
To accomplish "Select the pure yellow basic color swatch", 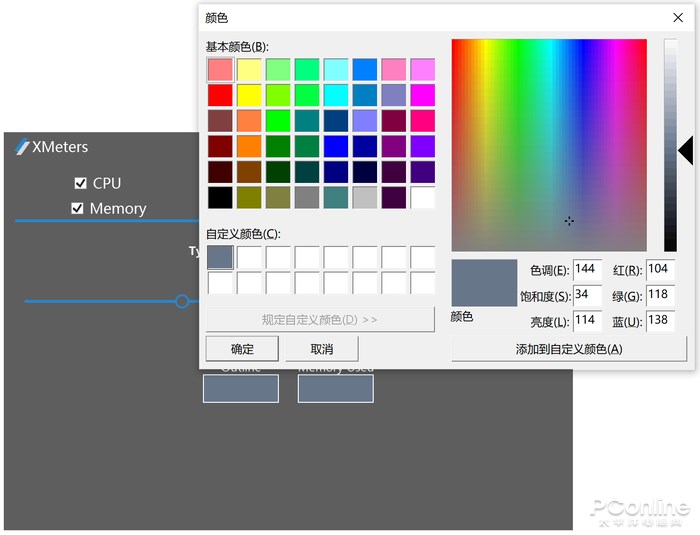I will coord(249,95).
